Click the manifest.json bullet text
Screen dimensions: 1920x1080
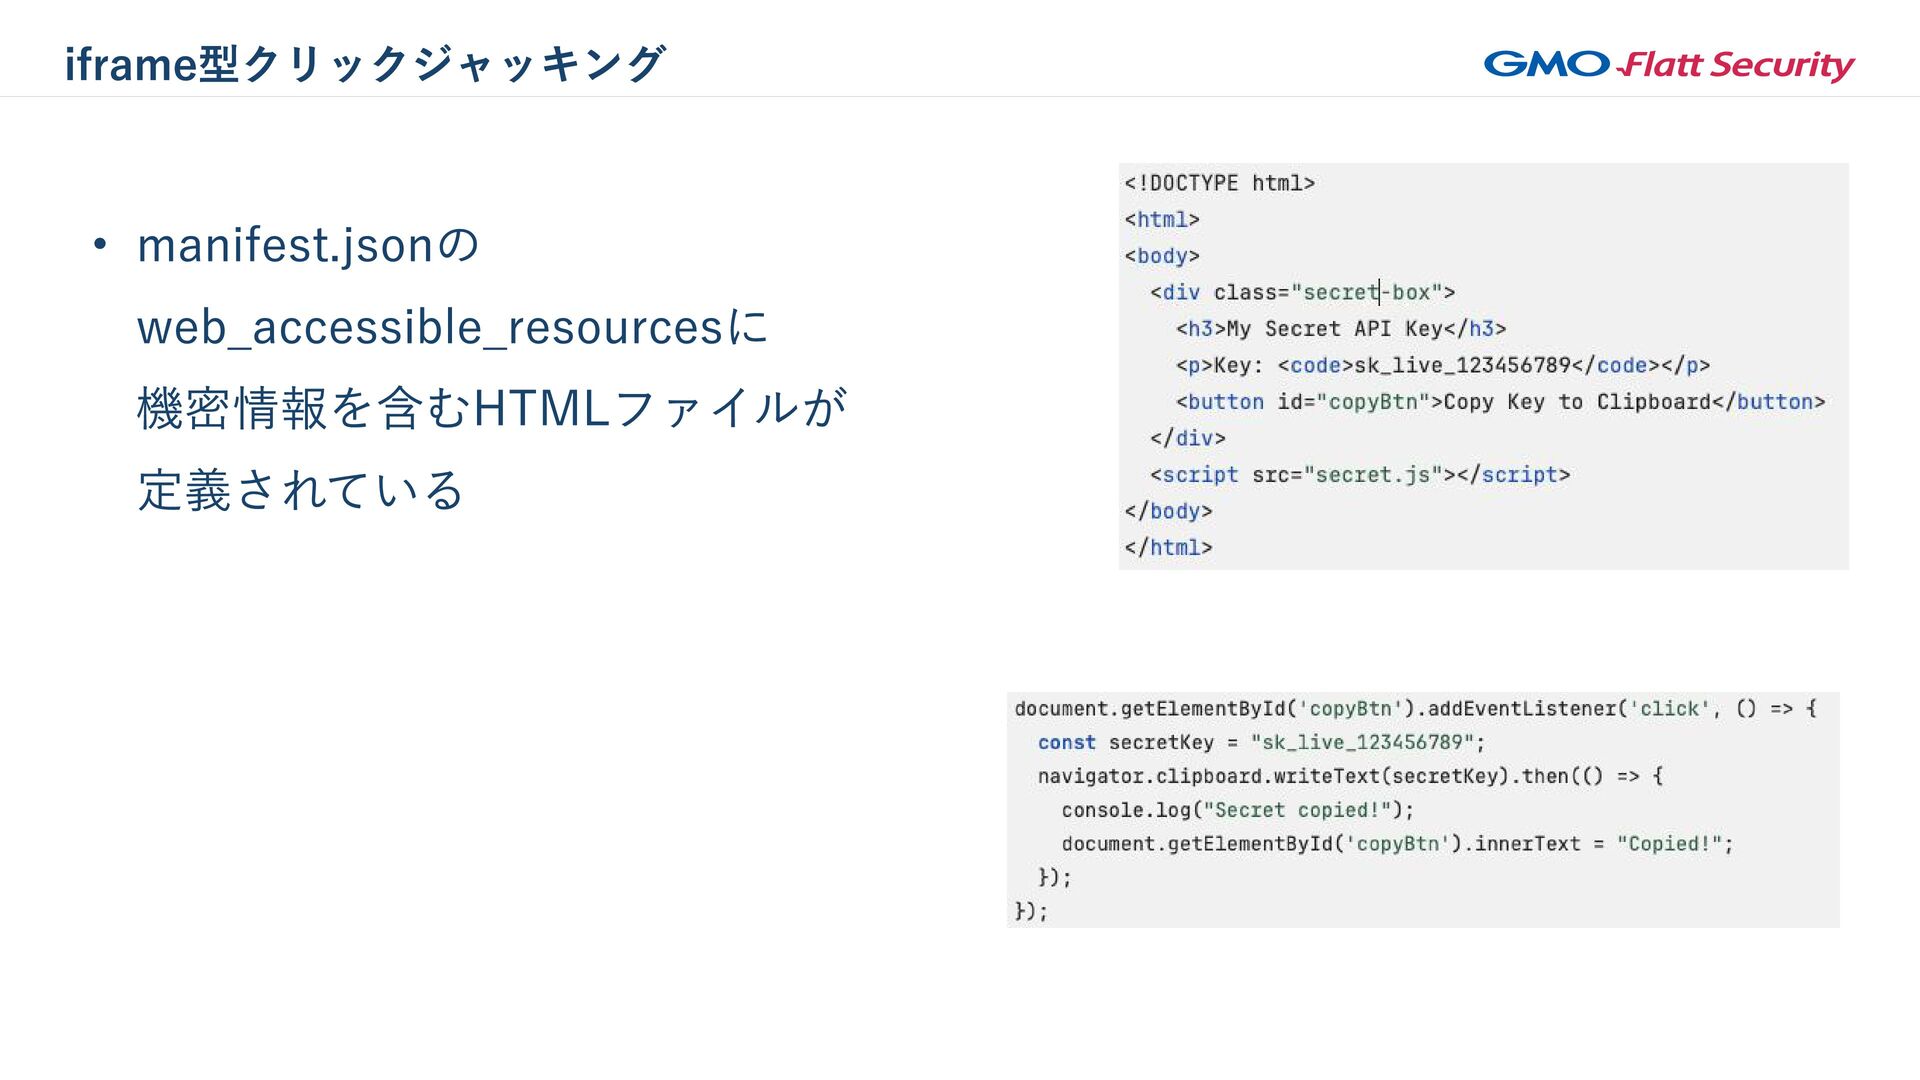(x=308, y=245)
